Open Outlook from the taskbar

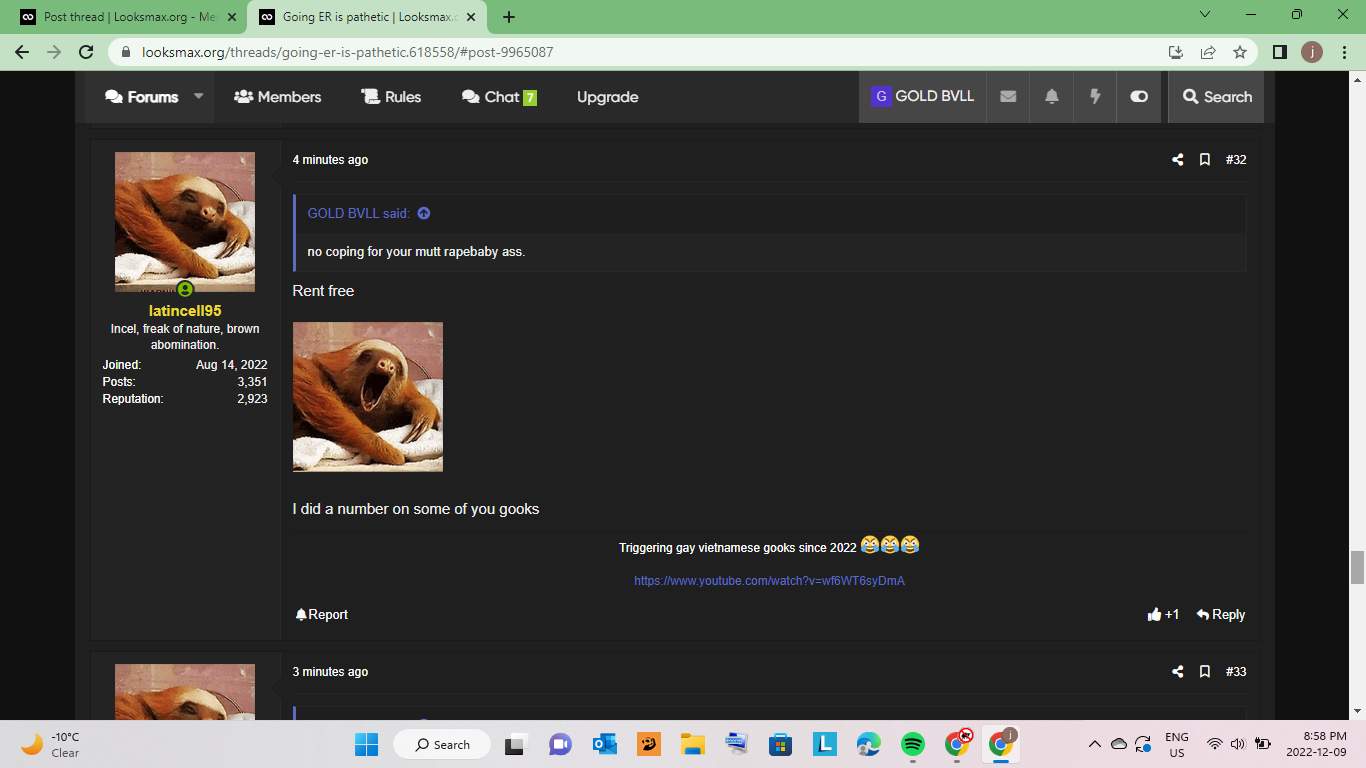tap(604, 744)
